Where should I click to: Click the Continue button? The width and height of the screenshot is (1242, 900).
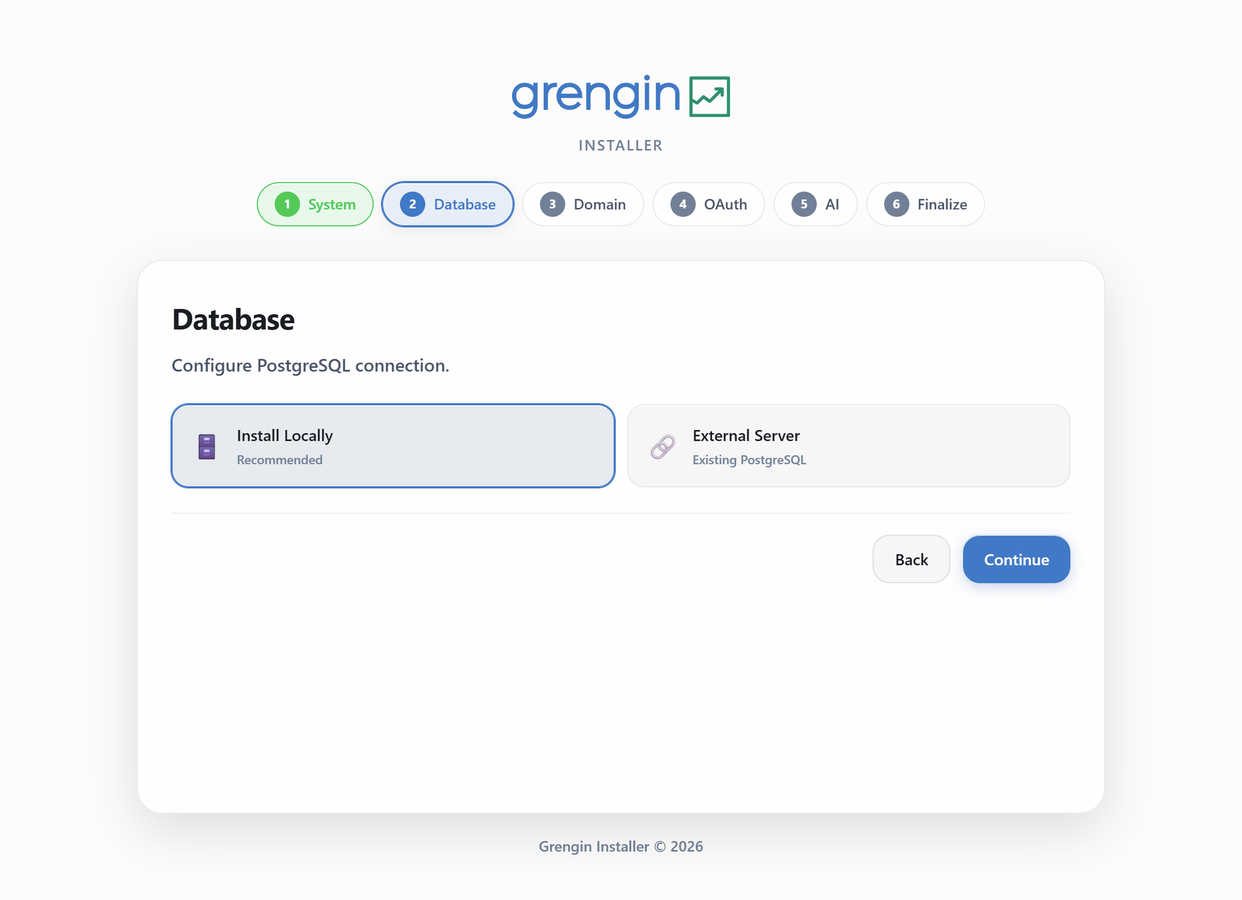1016,559
